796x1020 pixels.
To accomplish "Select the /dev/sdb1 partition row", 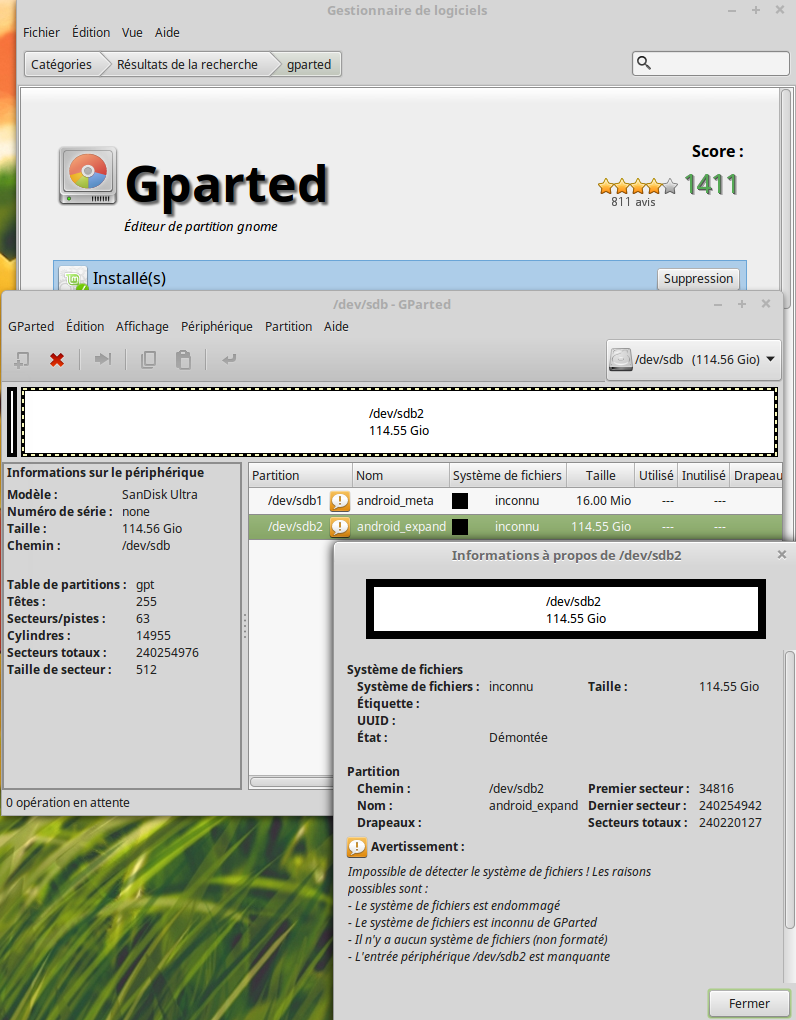I will point(515,501).
